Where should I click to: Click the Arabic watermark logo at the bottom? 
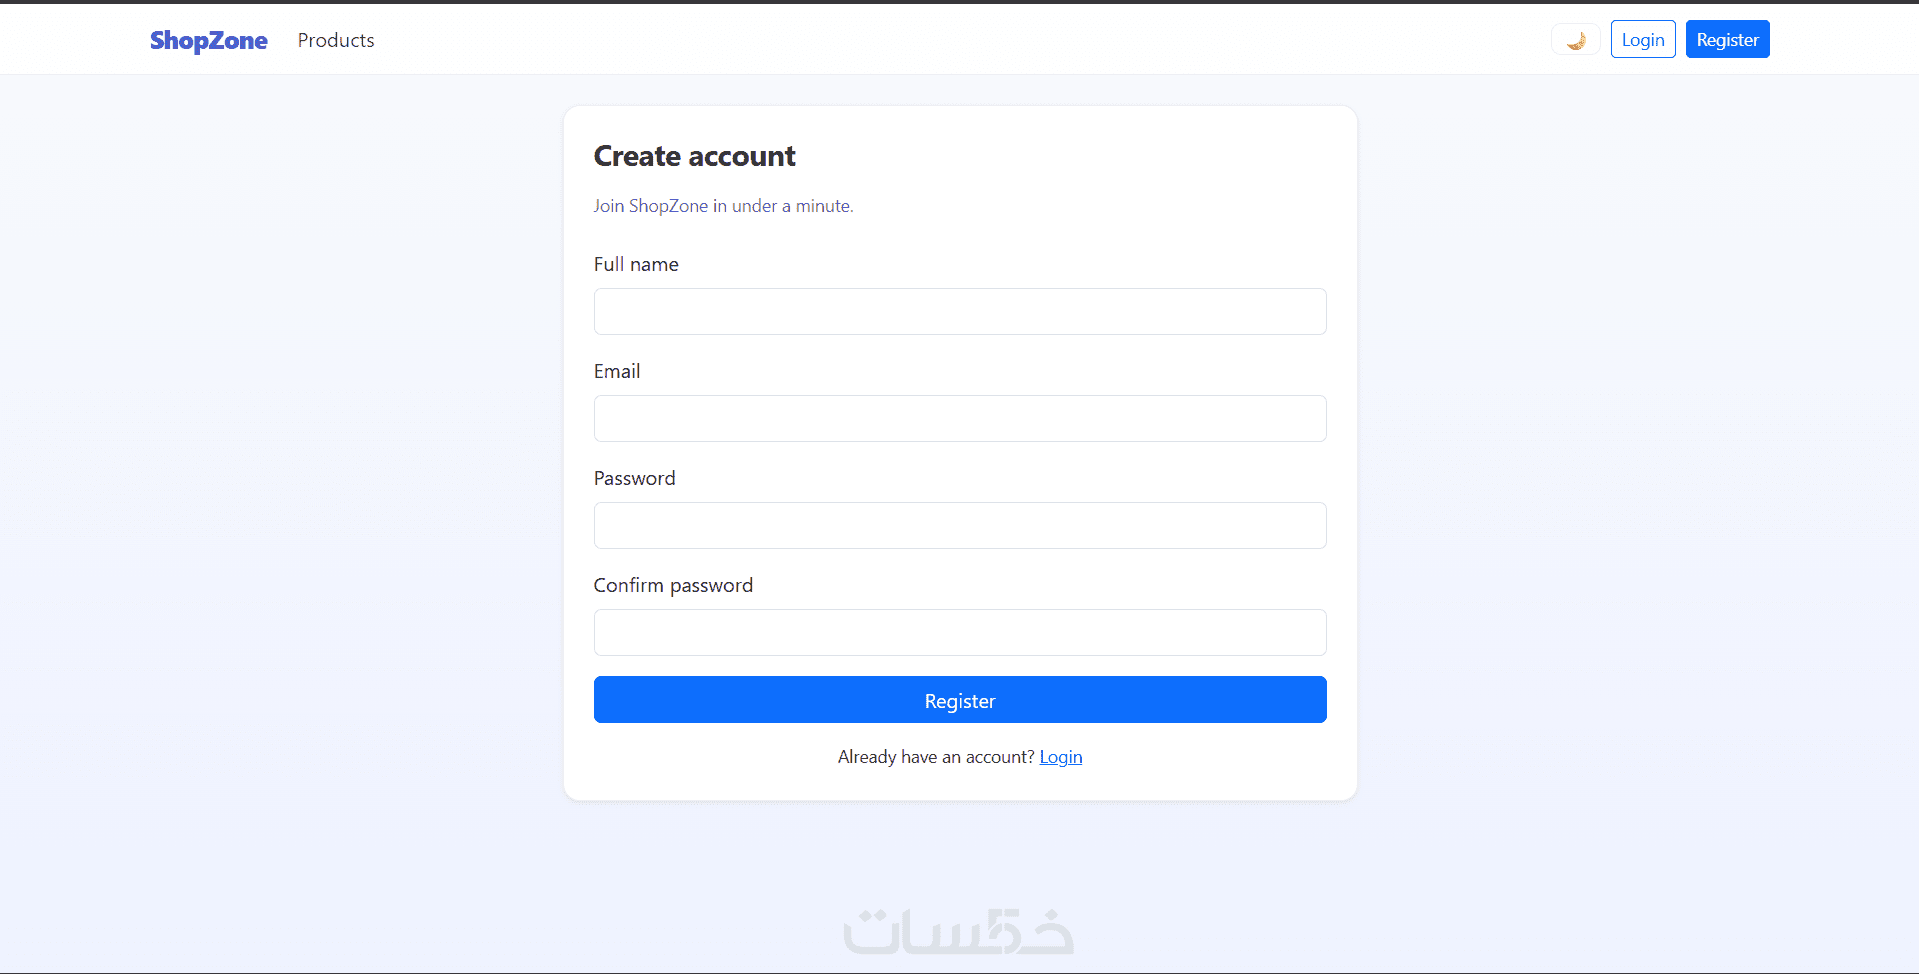point(958,931)
